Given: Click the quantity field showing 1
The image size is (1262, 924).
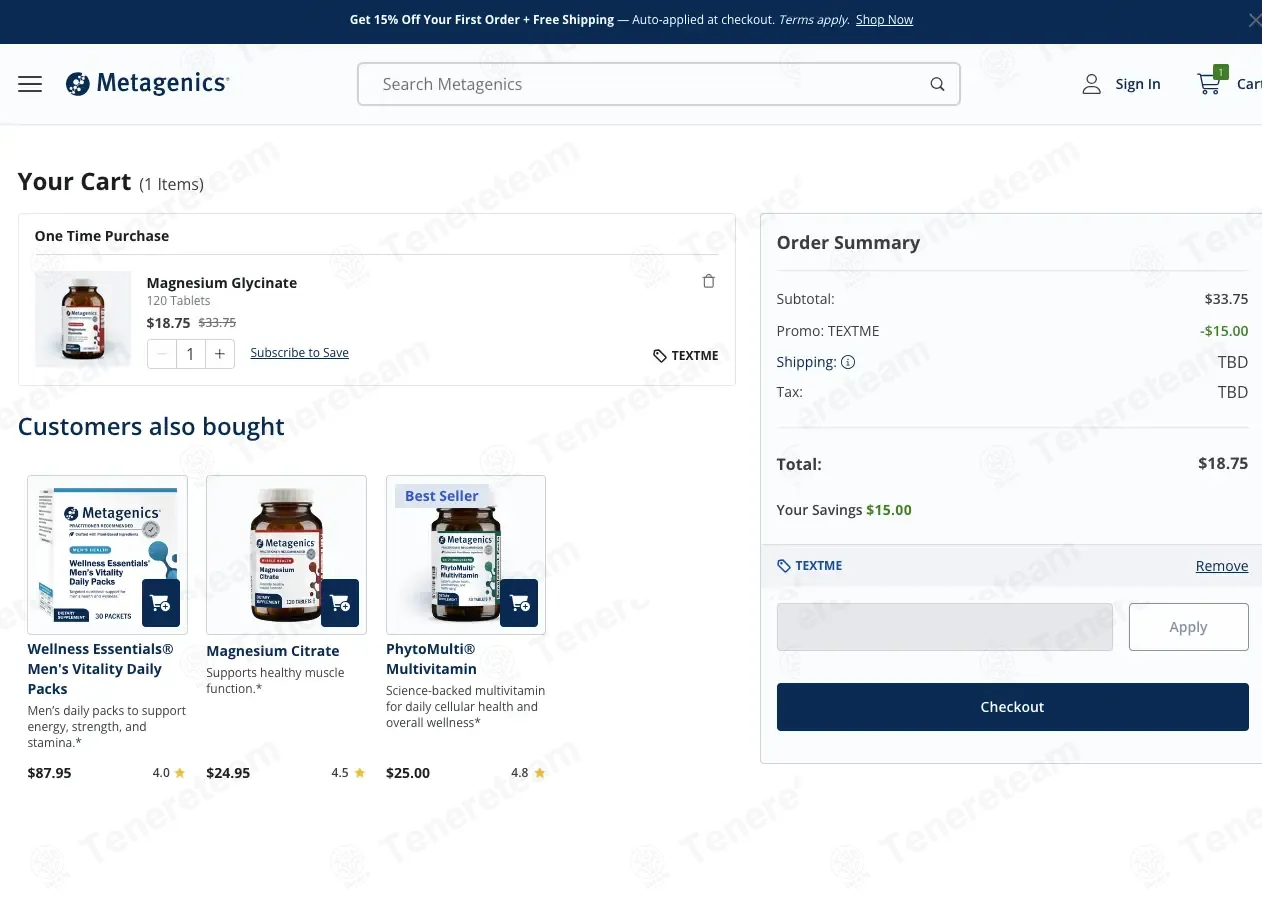Looking at the screenshot, I should tap(191, 354).
